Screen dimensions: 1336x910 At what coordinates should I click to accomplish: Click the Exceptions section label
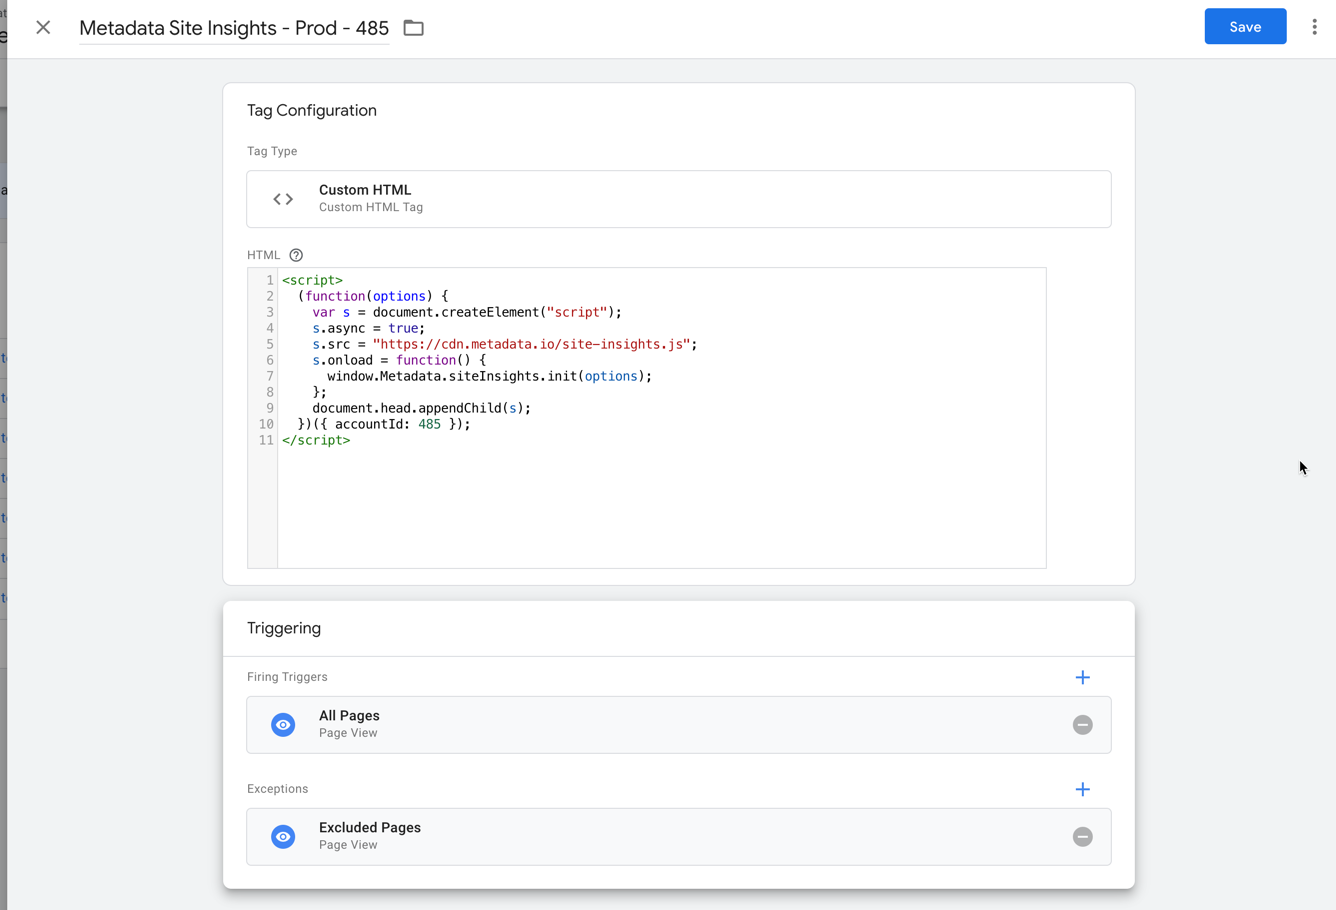pyautogui.click(x=277, y=789)
